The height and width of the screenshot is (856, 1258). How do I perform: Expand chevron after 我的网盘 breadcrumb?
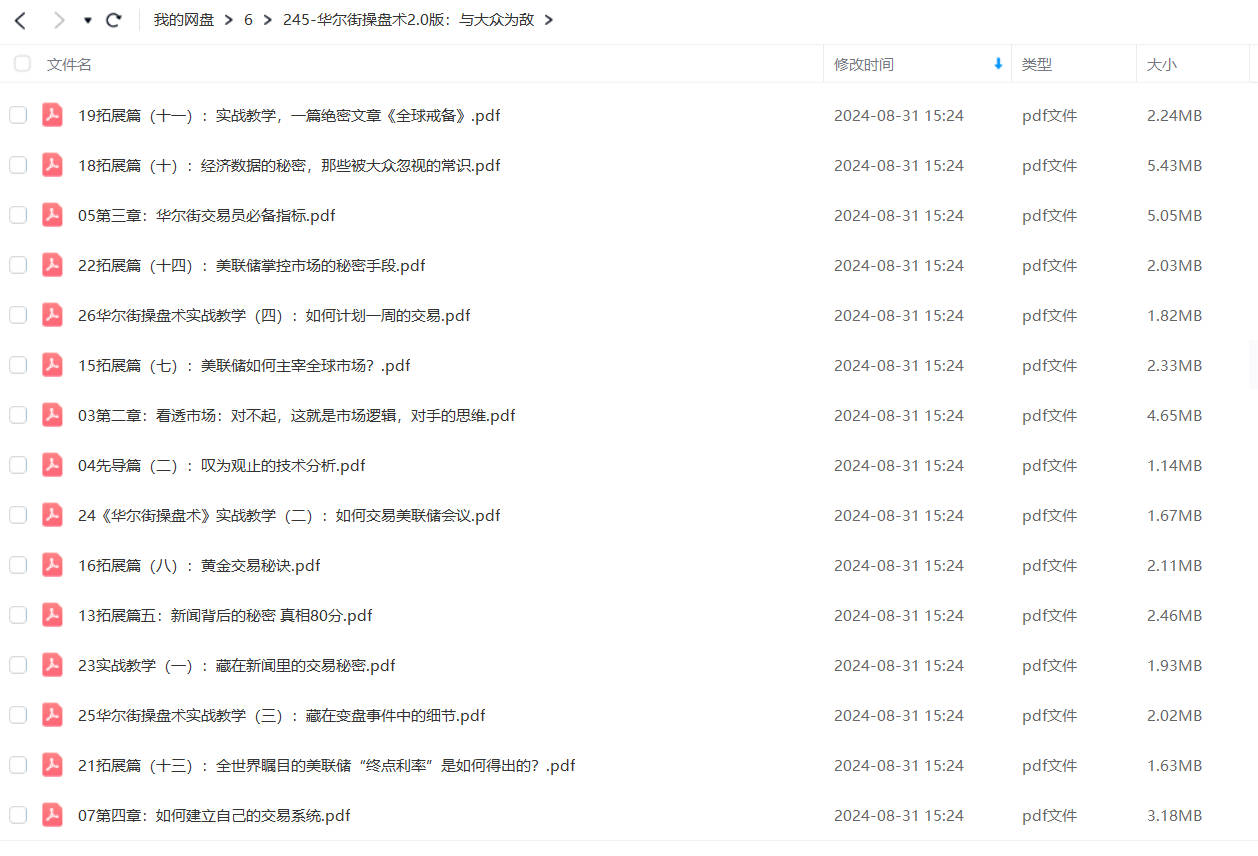pos(229,20)
